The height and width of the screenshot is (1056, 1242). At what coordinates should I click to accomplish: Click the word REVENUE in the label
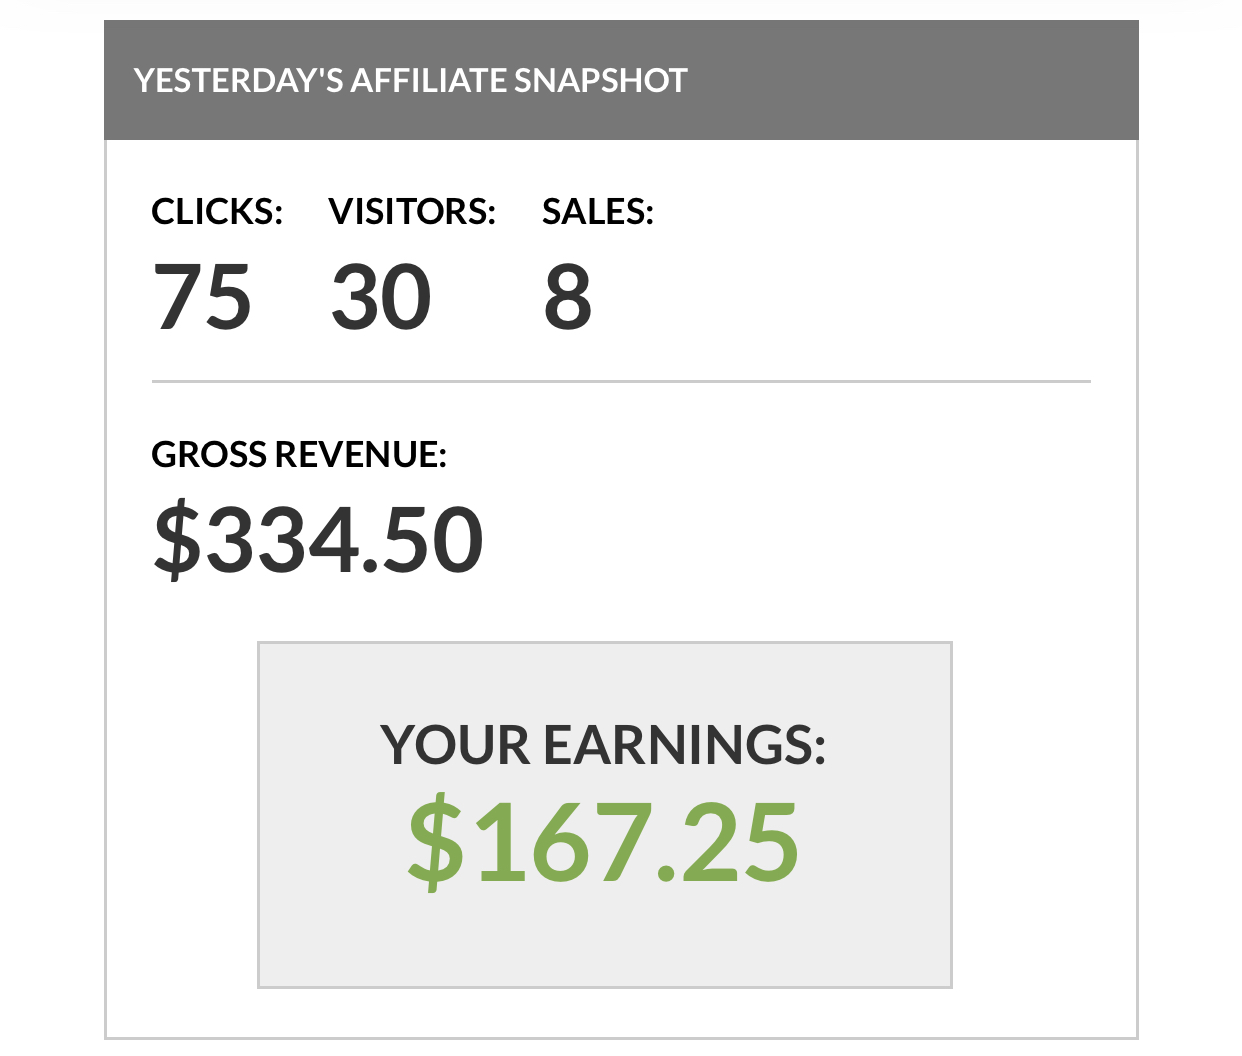point(360,455)
